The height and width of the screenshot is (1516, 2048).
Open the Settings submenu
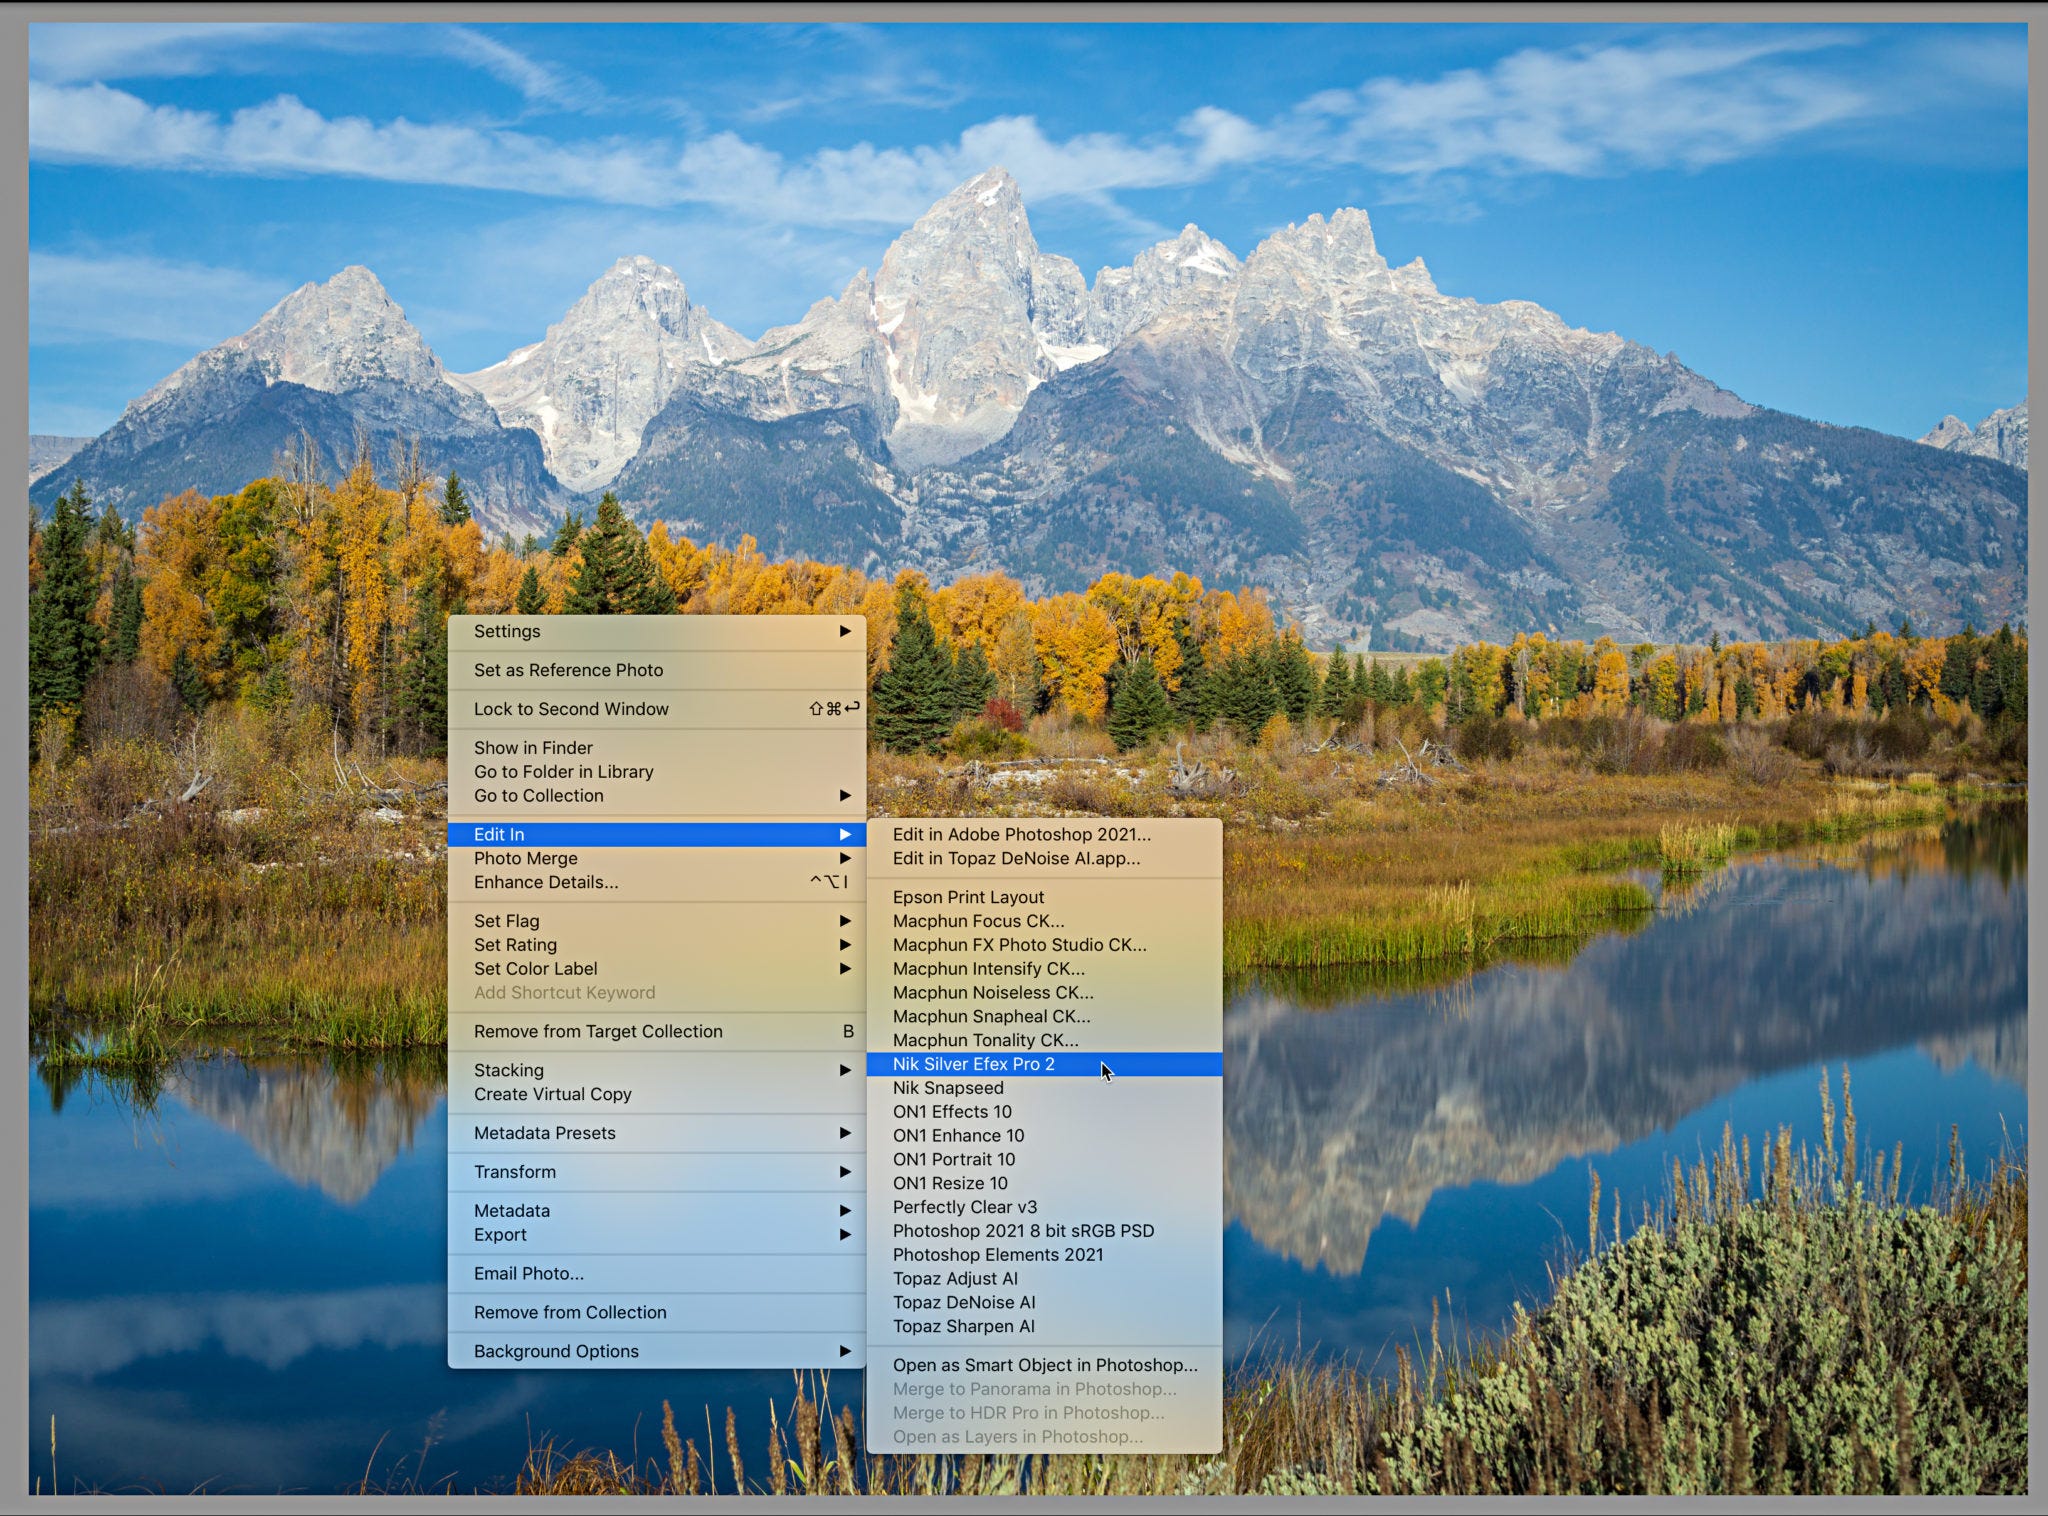tap(657, 631)
